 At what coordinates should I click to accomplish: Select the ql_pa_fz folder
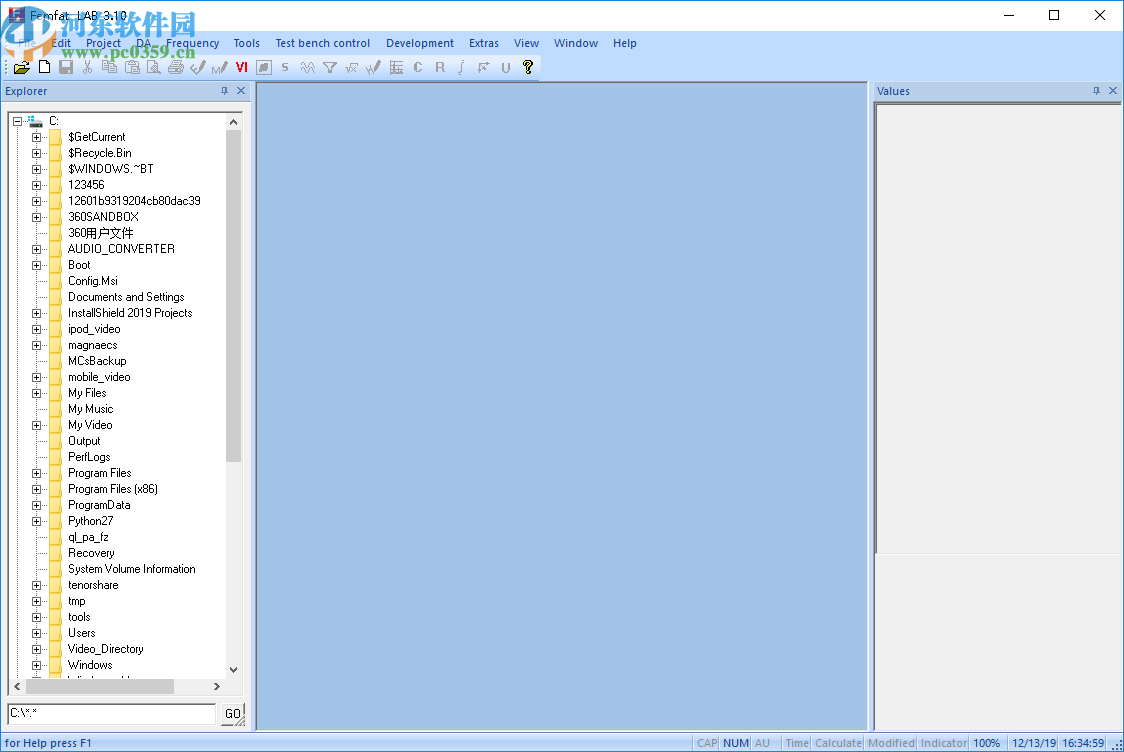click(x=88, y=537)
